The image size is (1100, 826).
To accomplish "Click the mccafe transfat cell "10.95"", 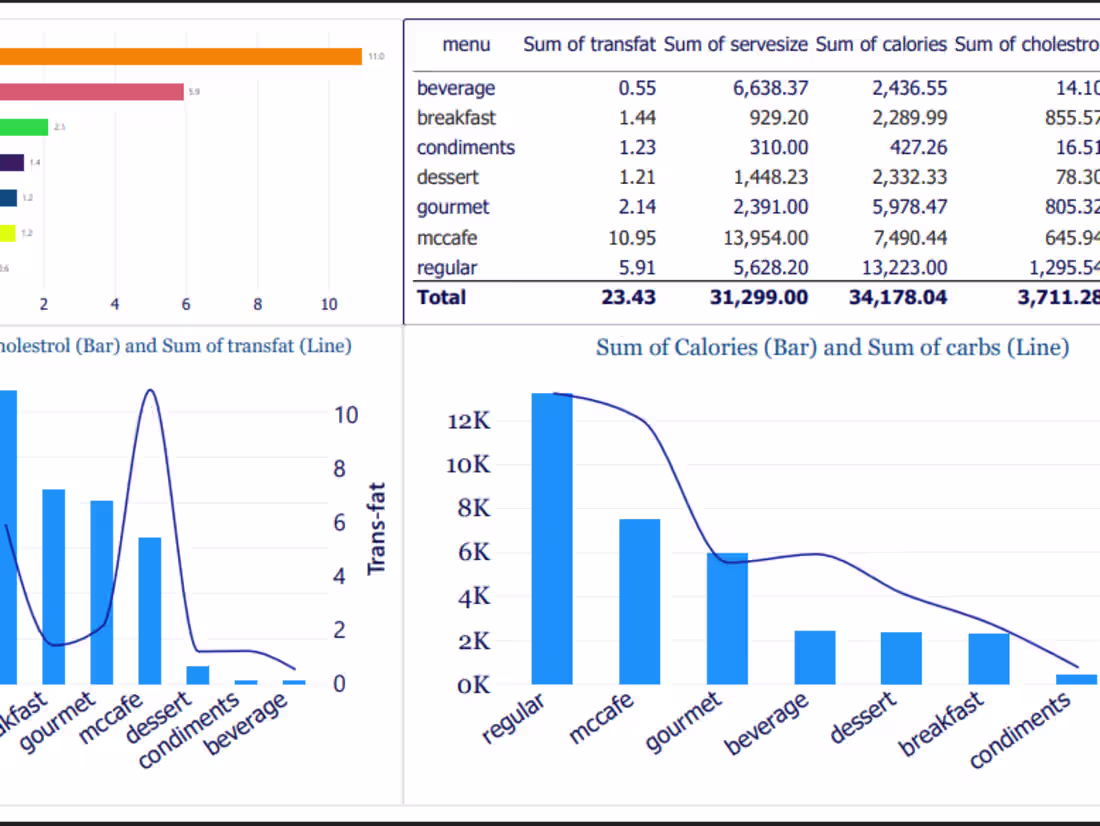I will pos(632,238).
